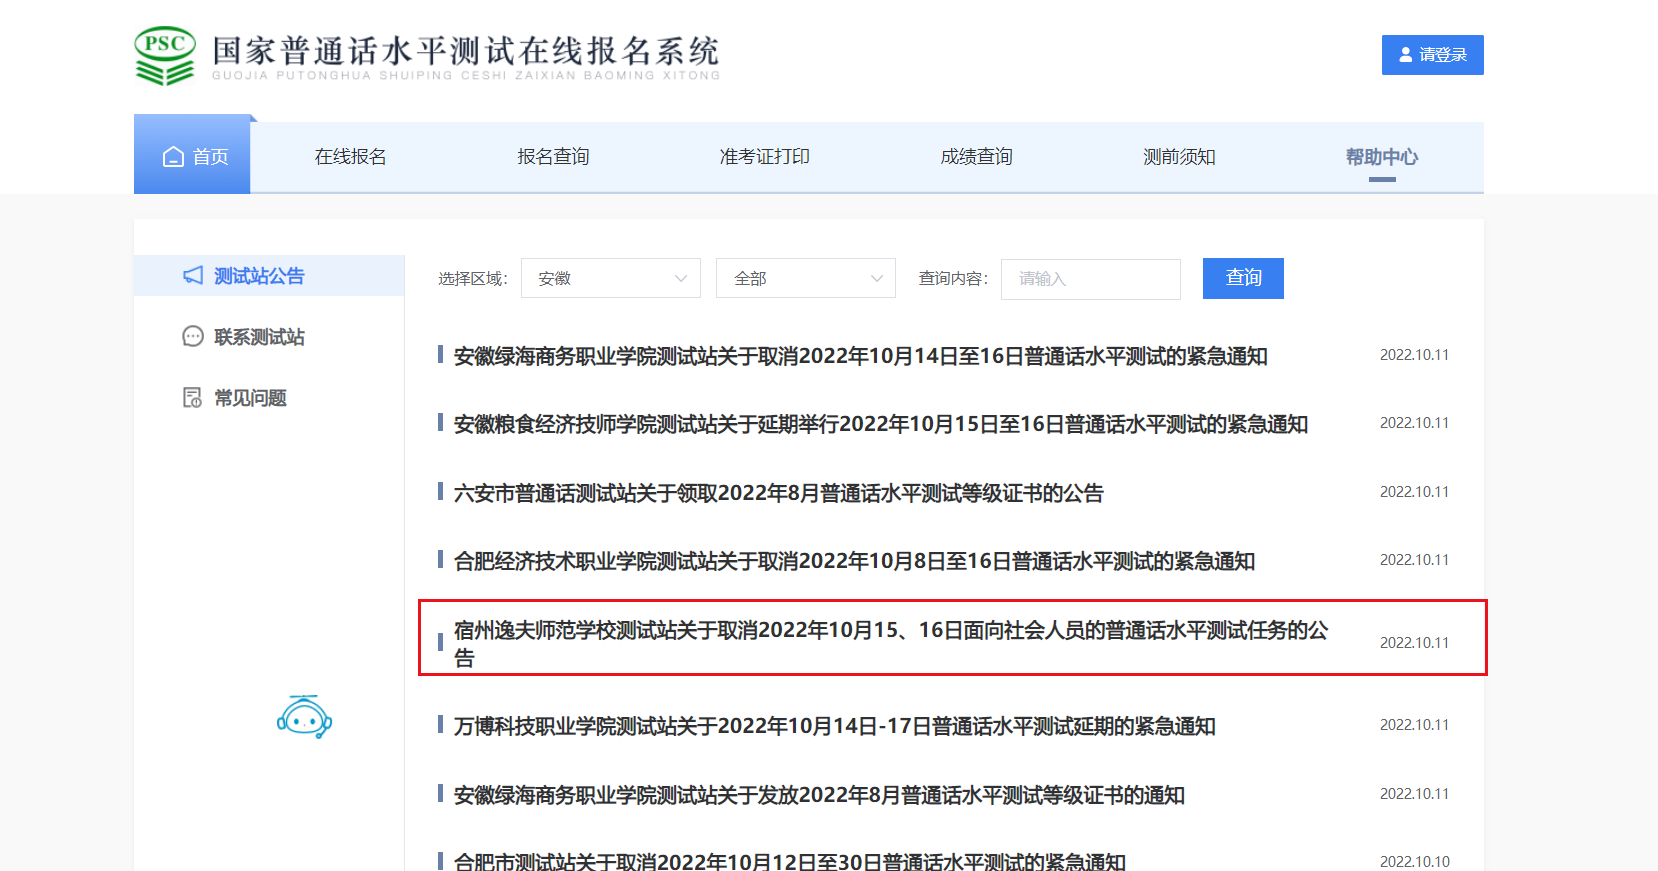Go to the 准考证打印 tab

[765, 157]
